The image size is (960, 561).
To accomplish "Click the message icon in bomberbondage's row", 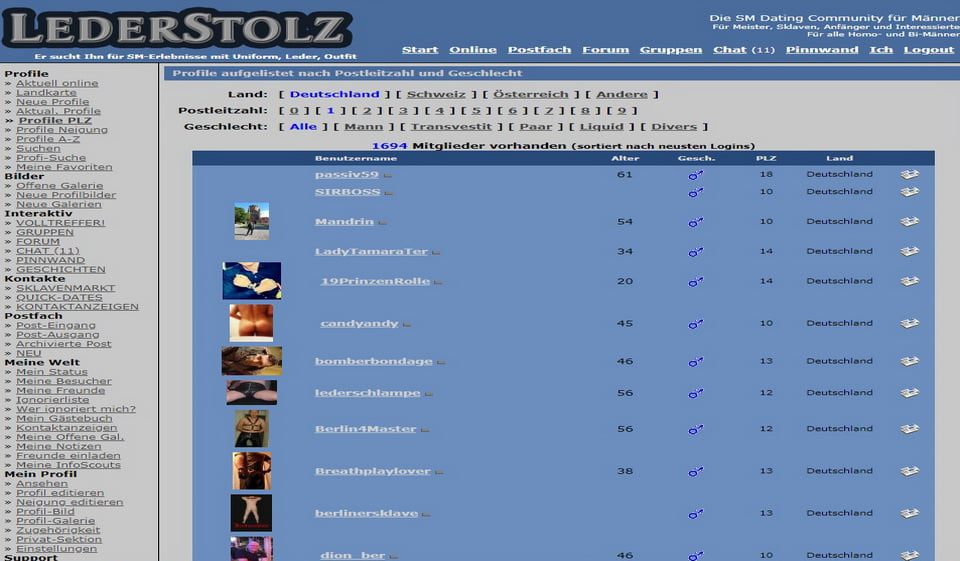I will 909,362.
